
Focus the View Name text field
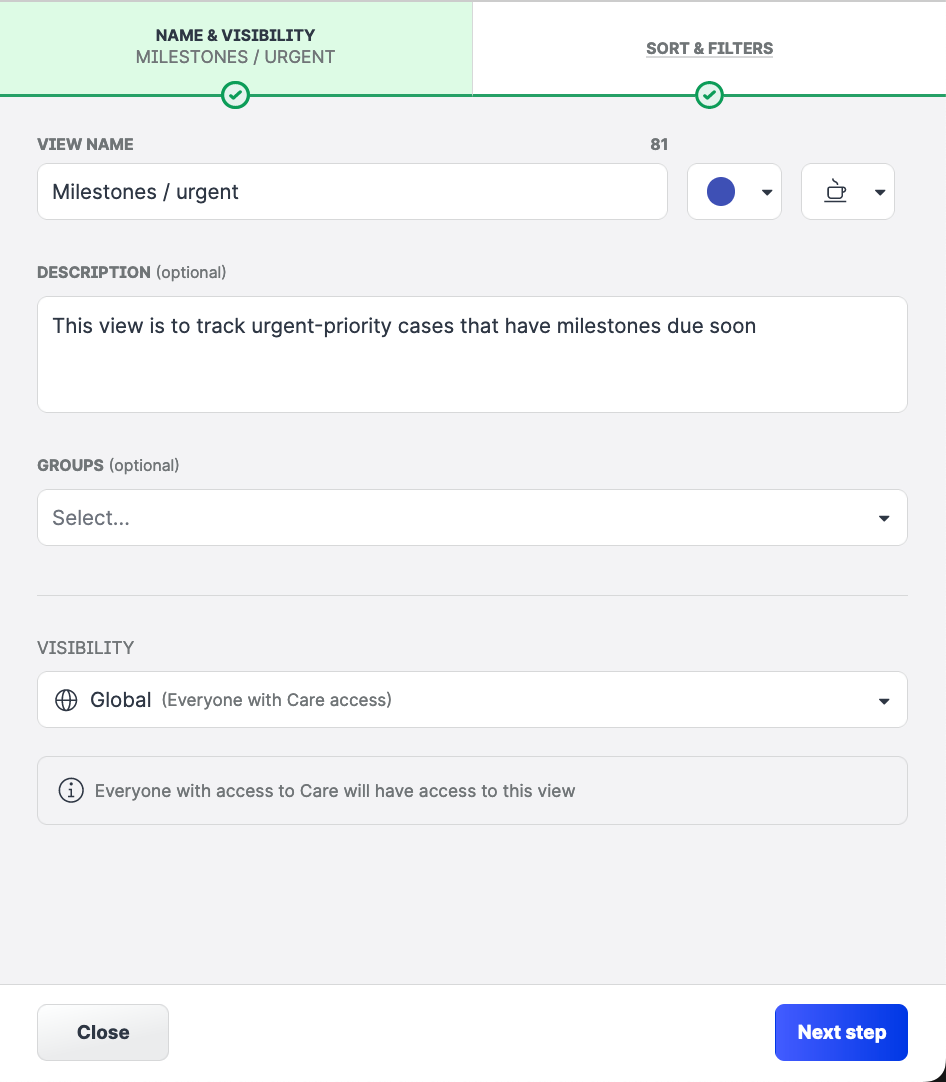(x=352, y=192)
